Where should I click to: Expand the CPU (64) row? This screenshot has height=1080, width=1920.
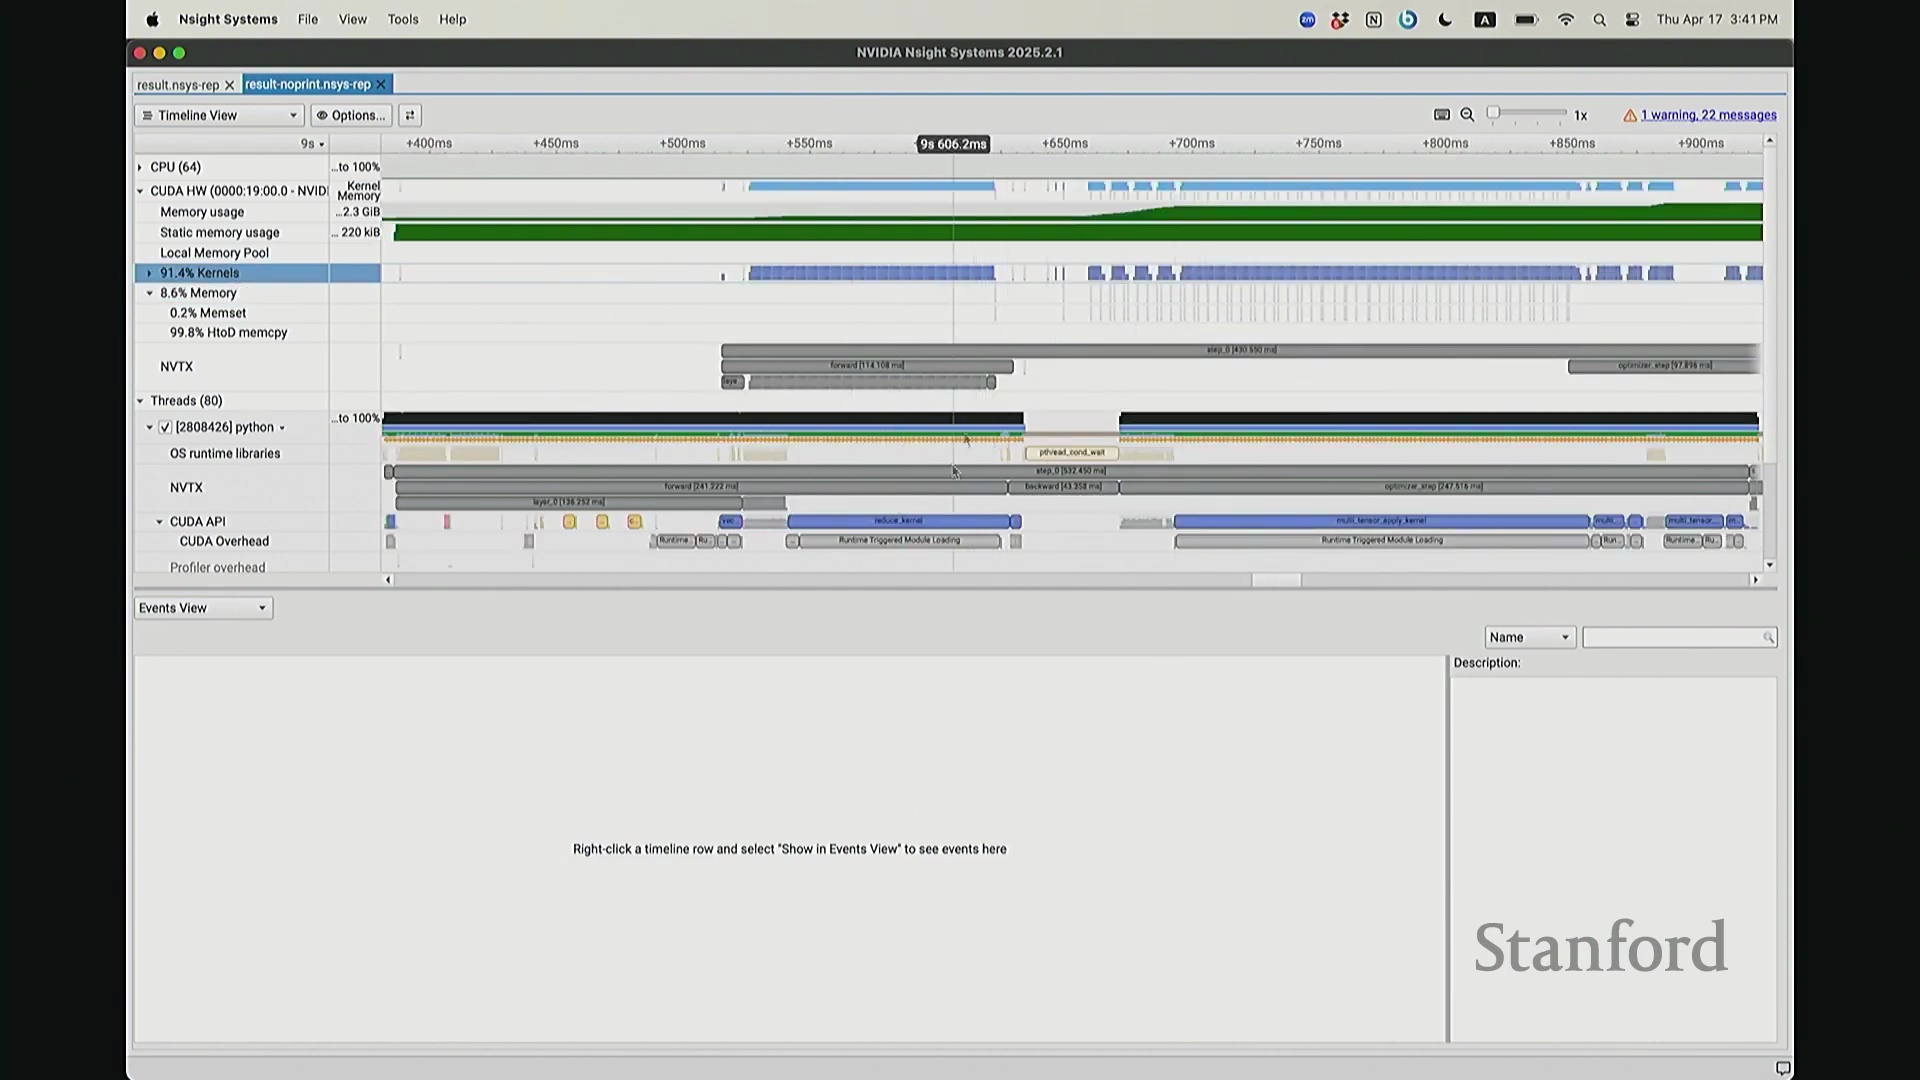click(x=140, y=167)
